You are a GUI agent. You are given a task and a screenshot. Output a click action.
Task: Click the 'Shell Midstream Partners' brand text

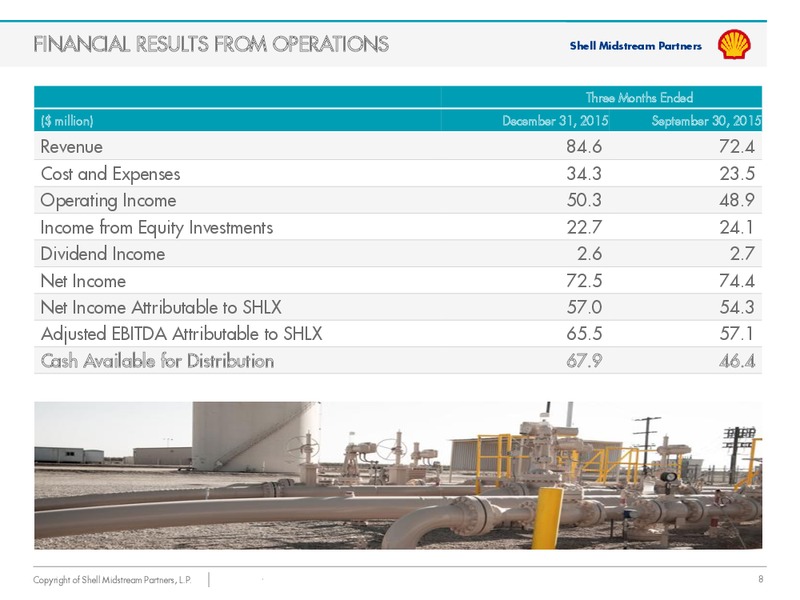(x=635, y=46)
